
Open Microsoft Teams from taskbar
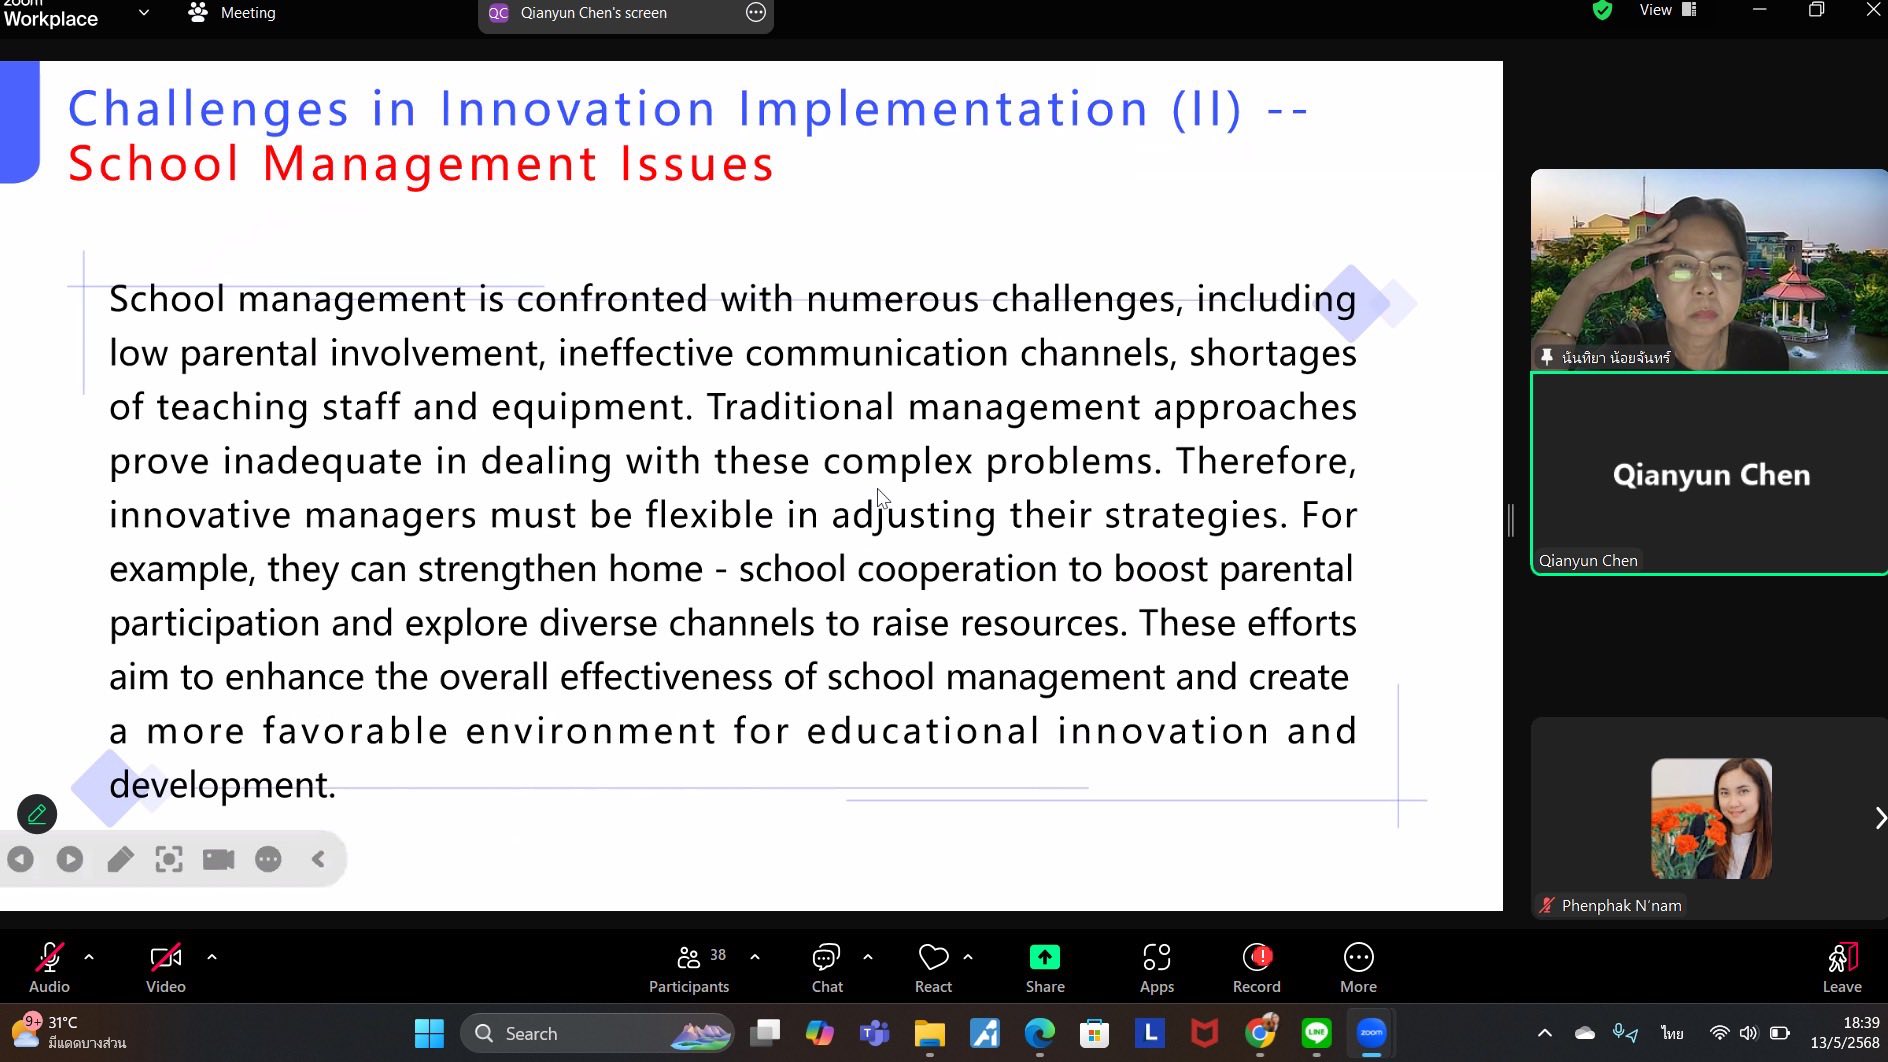tap(875, 1033)
